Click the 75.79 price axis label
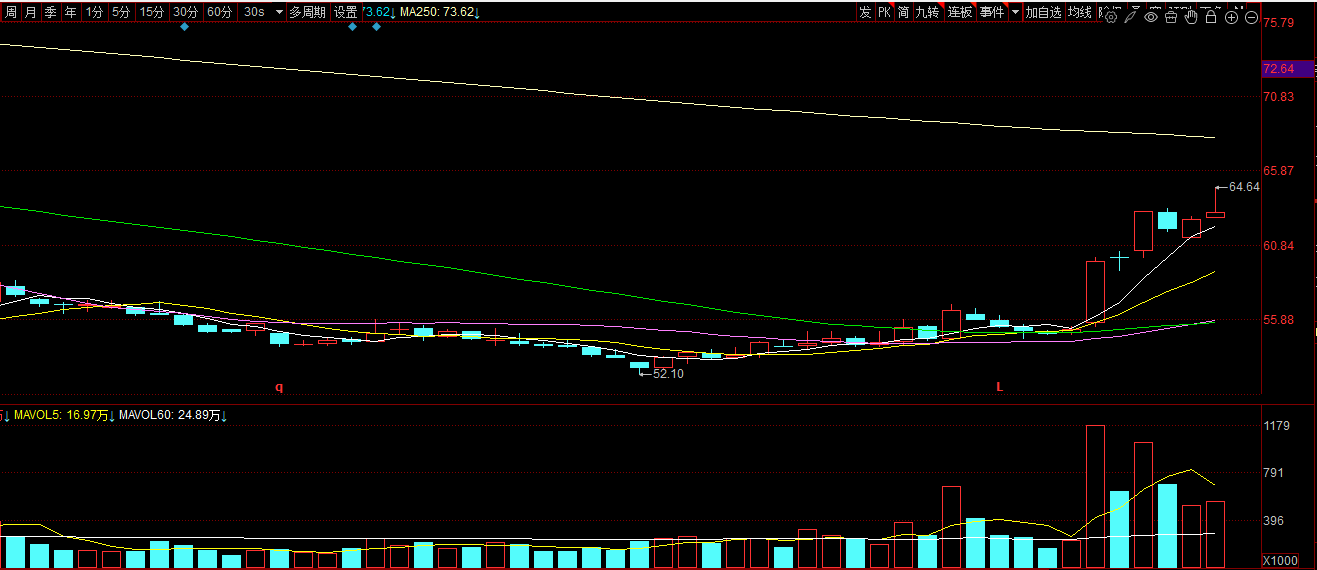The height and width of the screenshot is (570, 1317). 1279,23
